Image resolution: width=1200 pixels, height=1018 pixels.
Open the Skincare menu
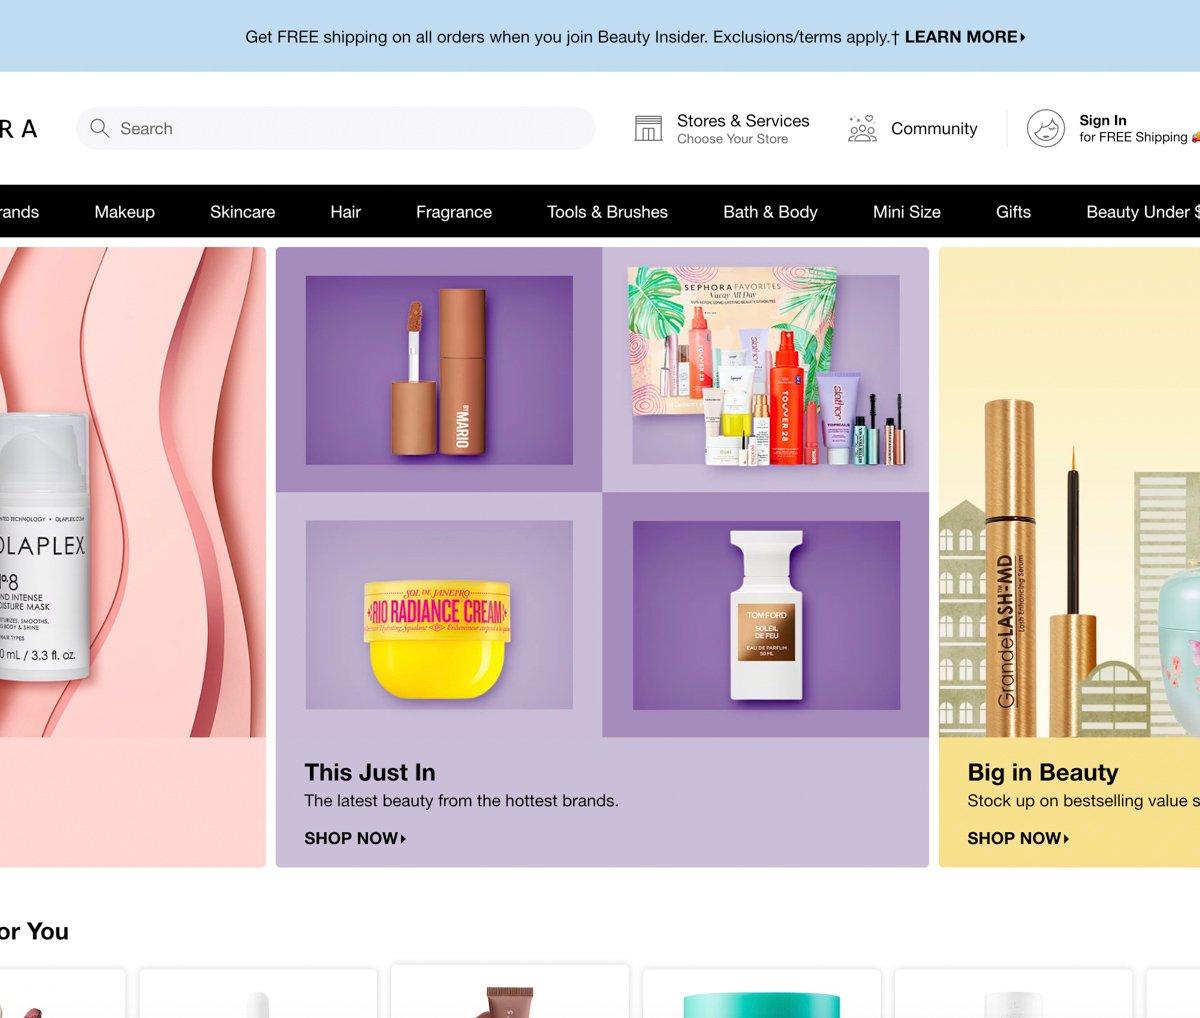tap(242, 212)
